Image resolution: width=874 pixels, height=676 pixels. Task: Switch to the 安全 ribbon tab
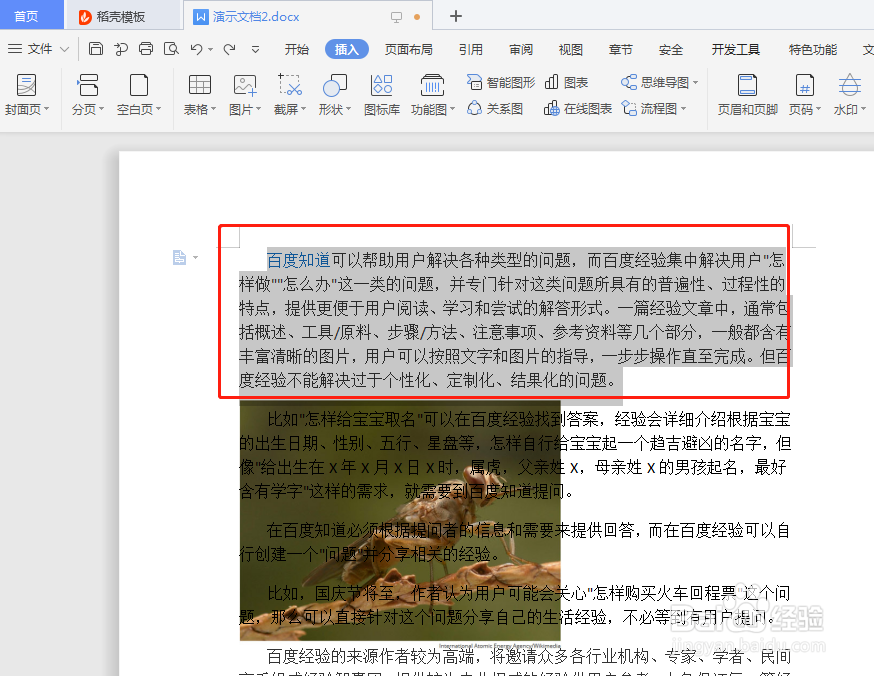[x=671, y=50]
